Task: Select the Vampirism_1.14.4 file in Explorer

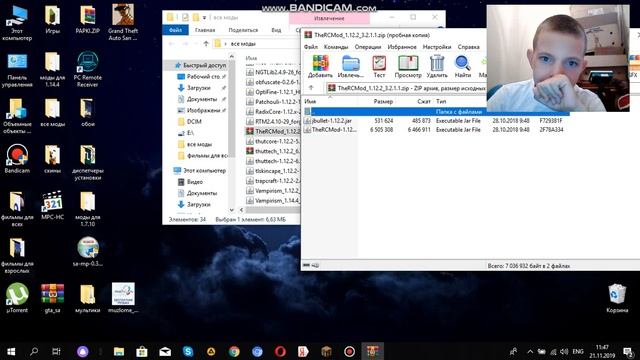Action: coord(273,200)
